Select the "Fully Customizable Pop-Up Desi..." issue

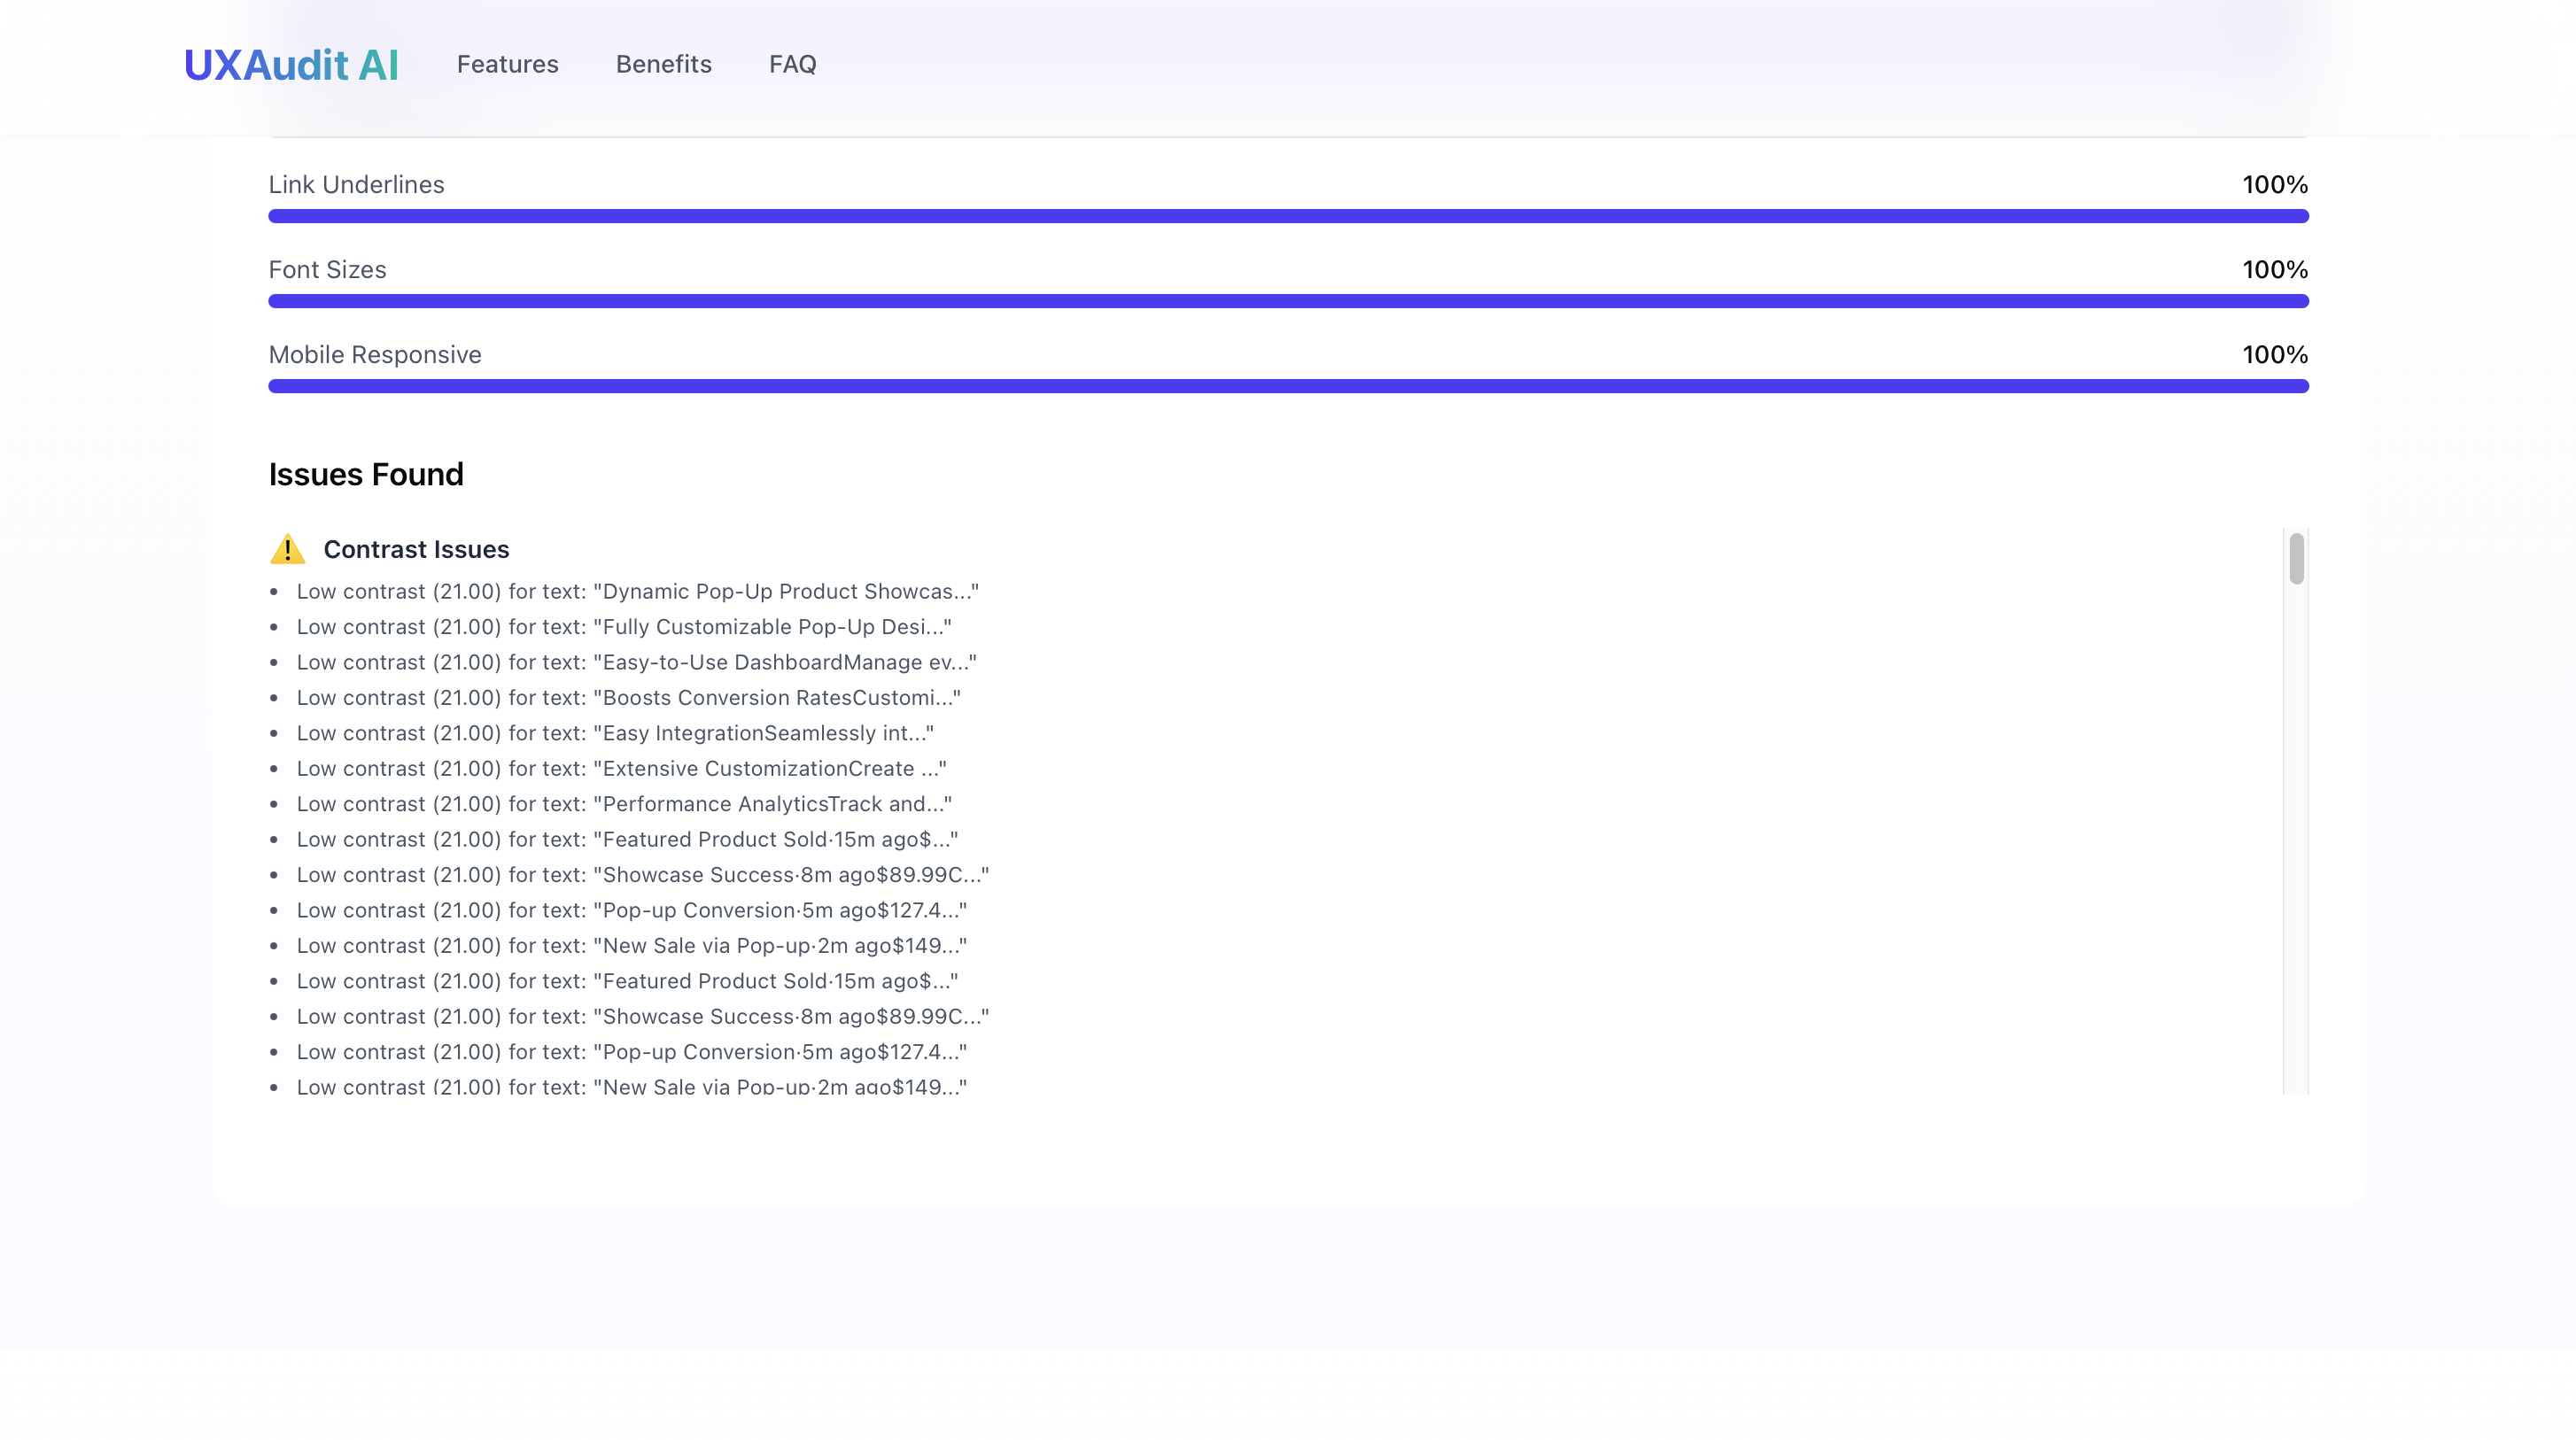point(623,627)
